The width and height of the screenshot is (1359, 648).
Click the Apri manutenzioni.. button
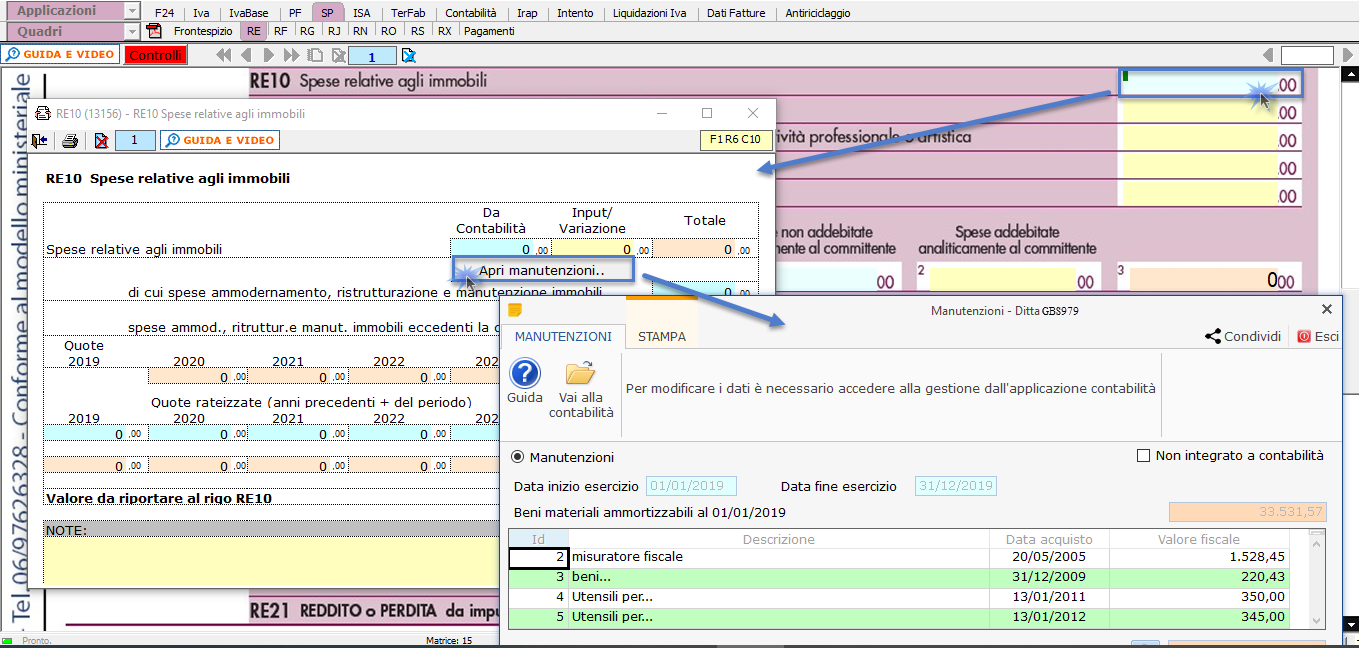pos(542,270)
